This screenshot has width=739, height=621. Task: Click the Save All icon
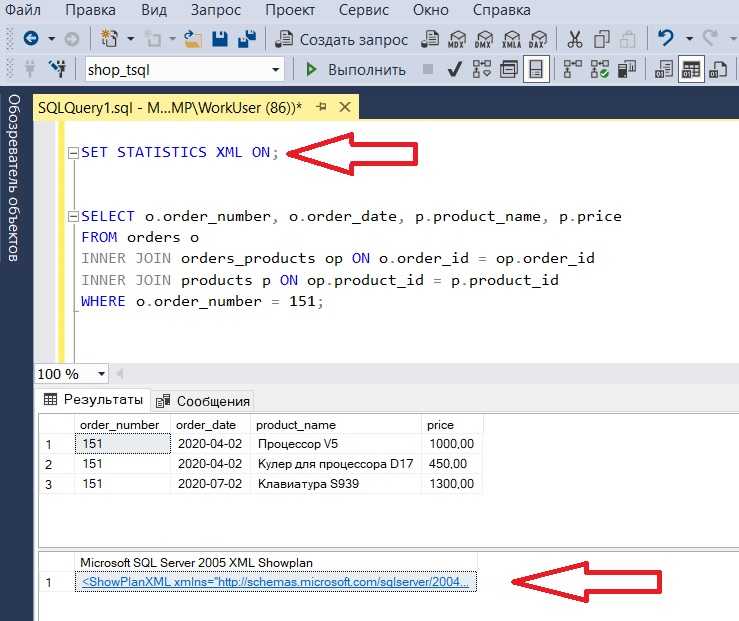pyautogui.click(x=245, y=39)
